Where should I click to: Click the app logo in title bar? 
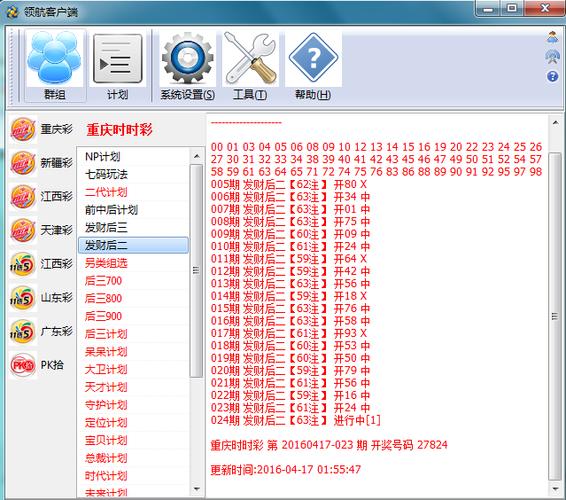tap(13, 12)
